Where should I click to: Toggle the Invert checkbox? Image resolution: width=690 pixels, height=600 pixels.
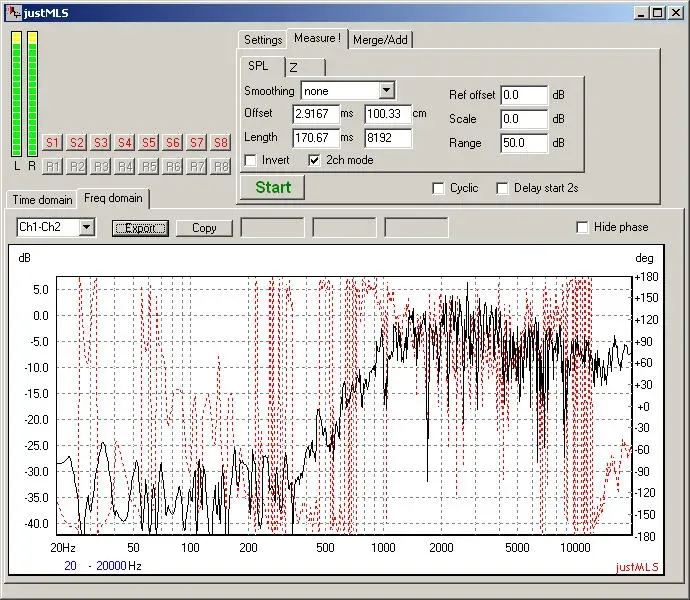[x=250, y=160]
